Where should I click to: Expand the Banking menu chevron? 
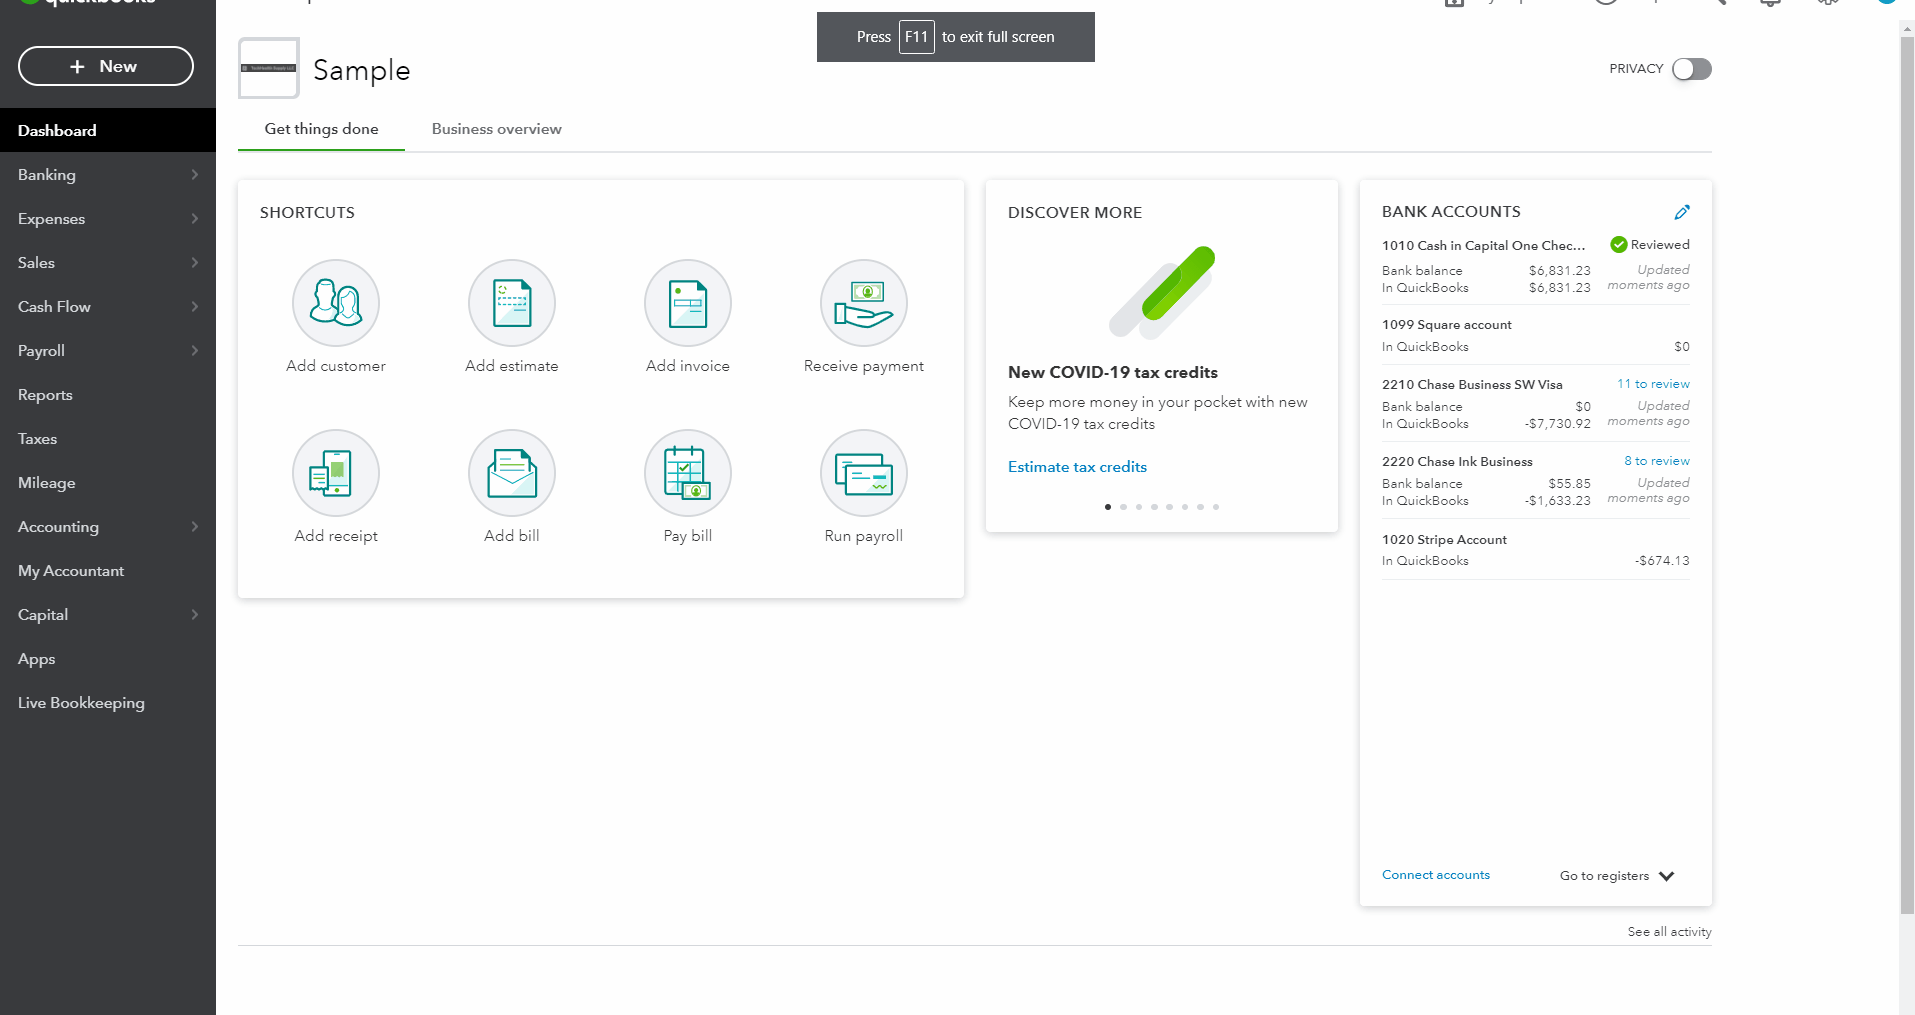click(x=195, y=175)
